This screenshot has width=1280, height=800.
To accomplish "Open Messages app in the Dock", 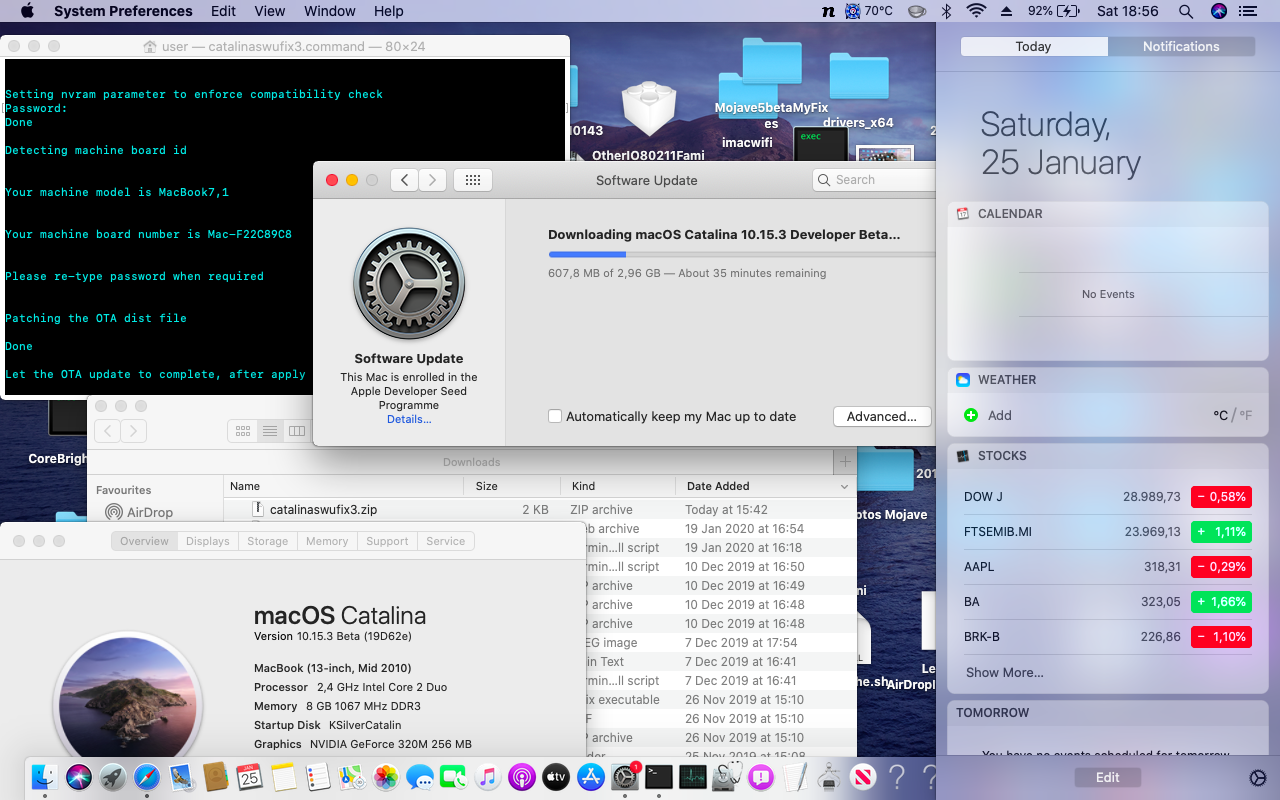I will point(420,777).
